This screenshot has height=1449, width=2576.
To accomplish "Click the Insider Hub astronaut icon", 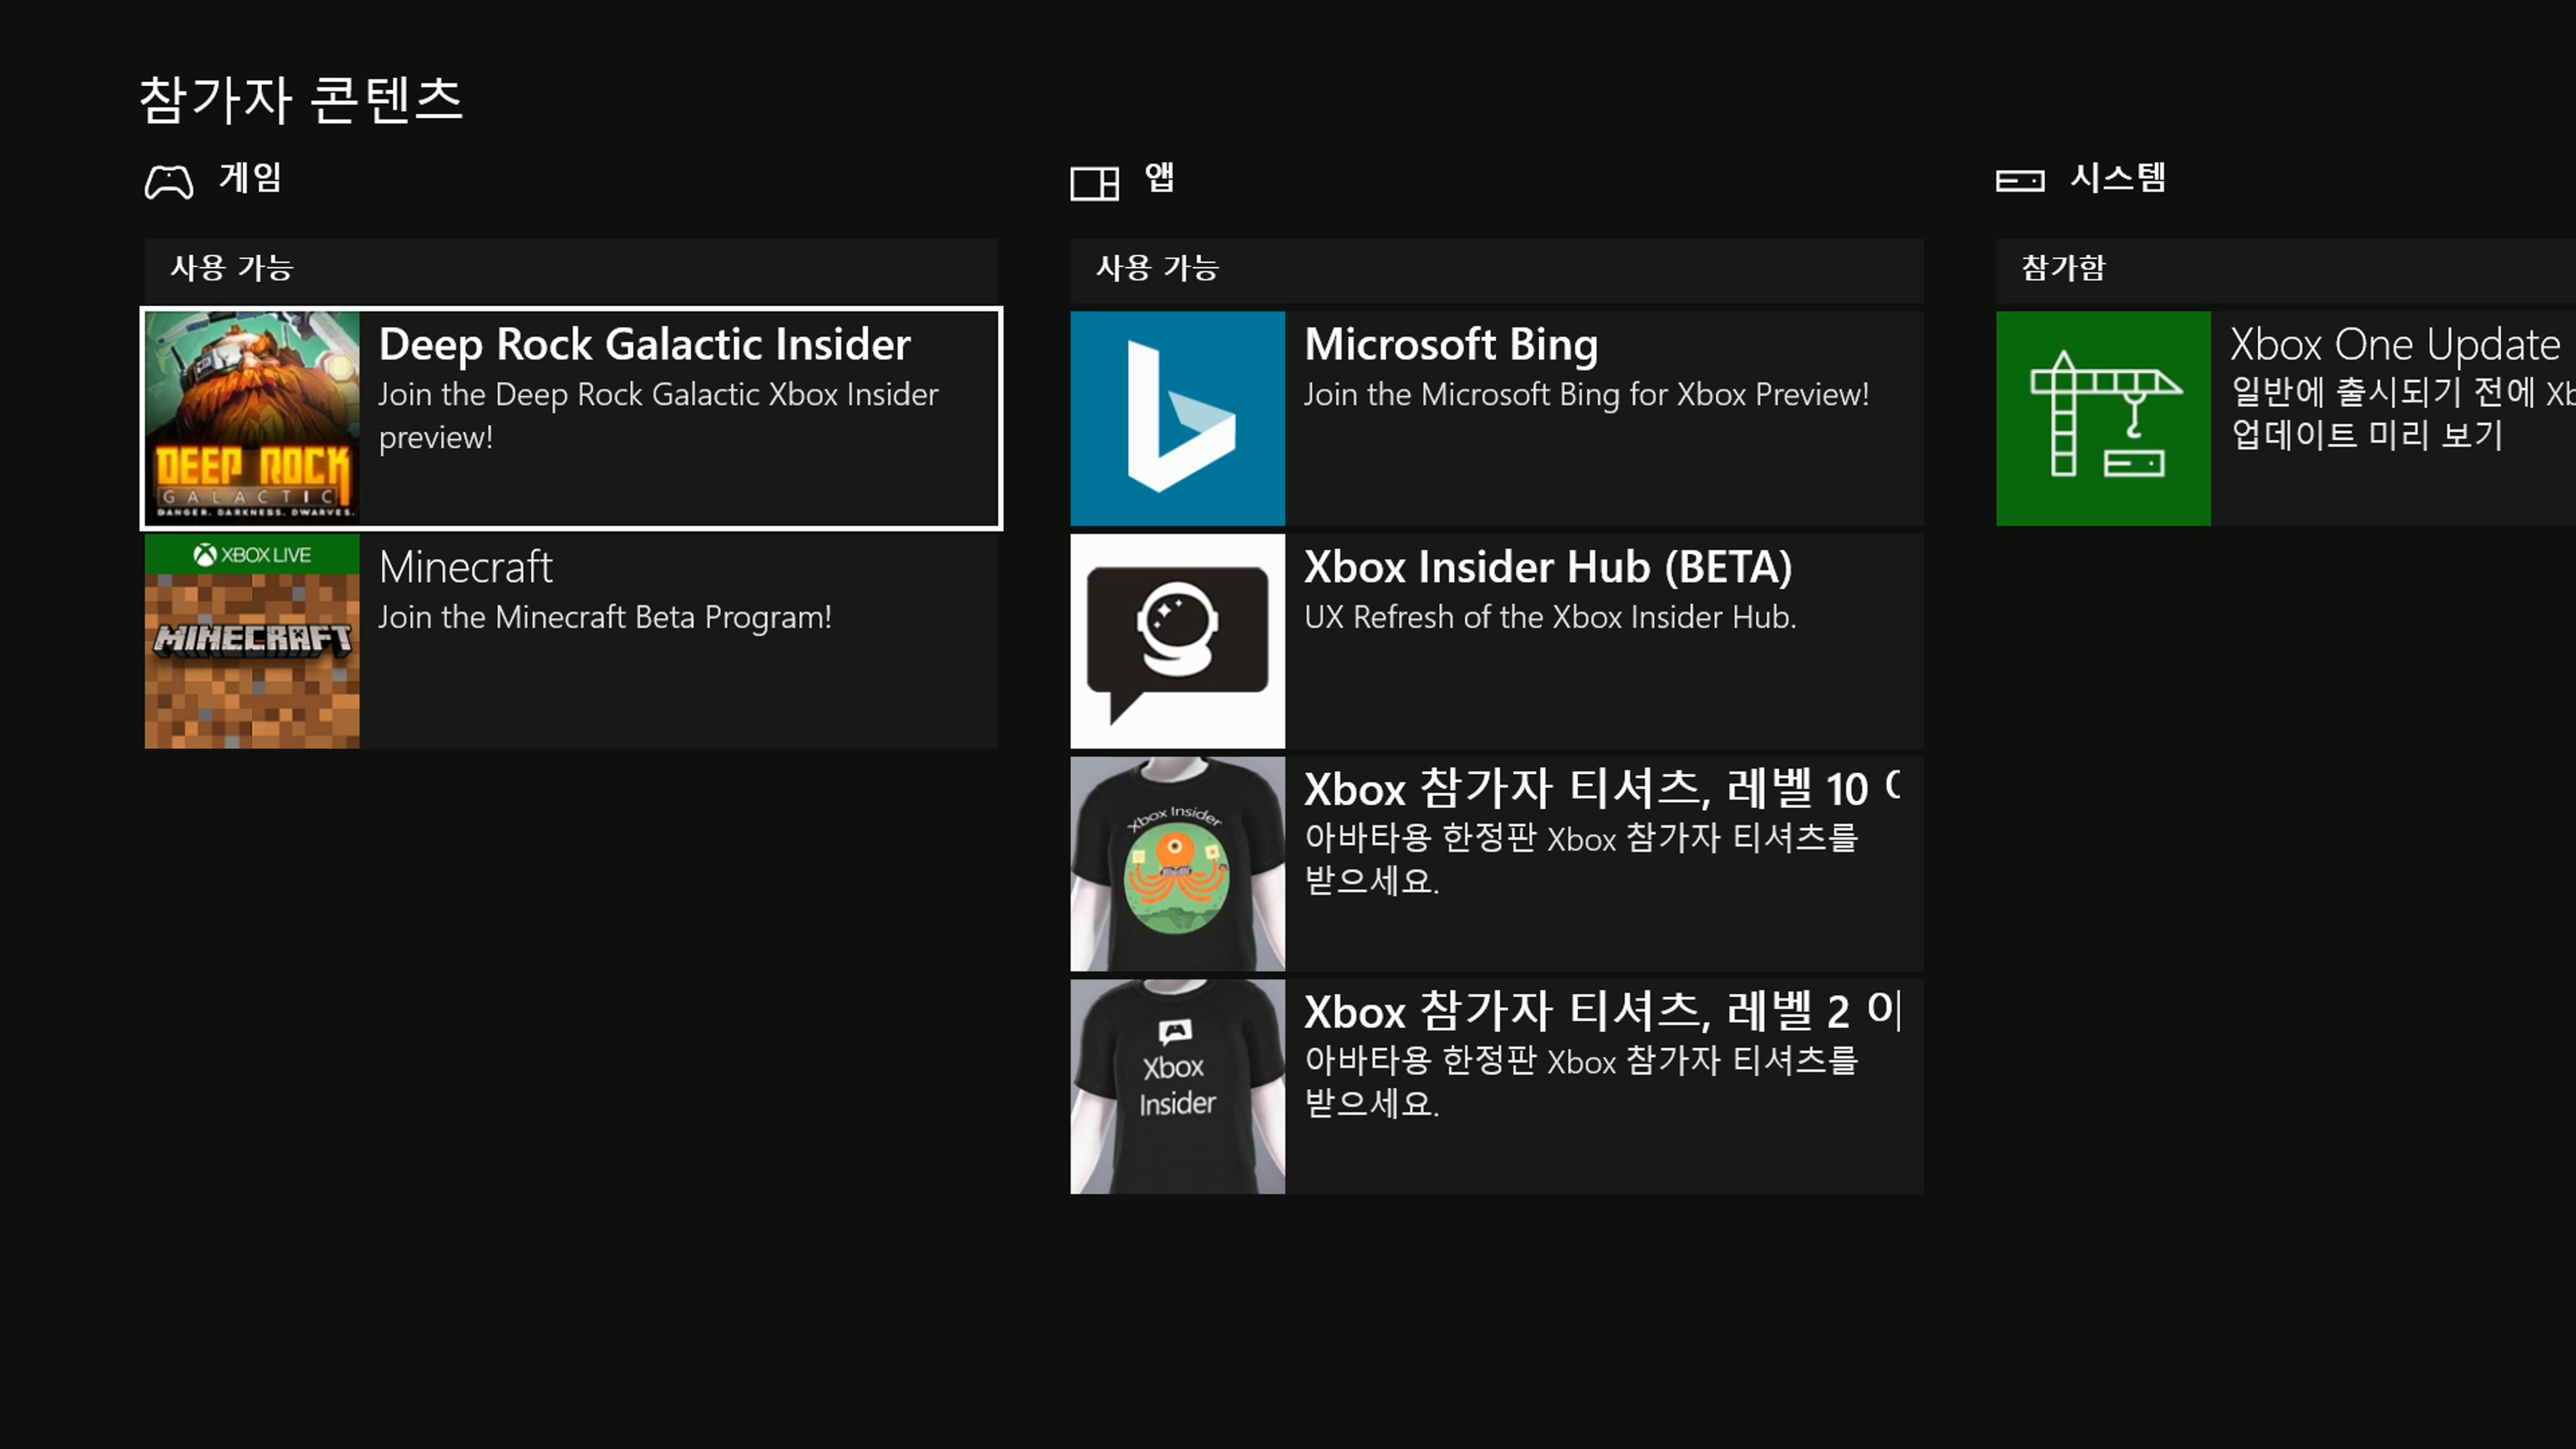I will click(x=1178, y=641).
